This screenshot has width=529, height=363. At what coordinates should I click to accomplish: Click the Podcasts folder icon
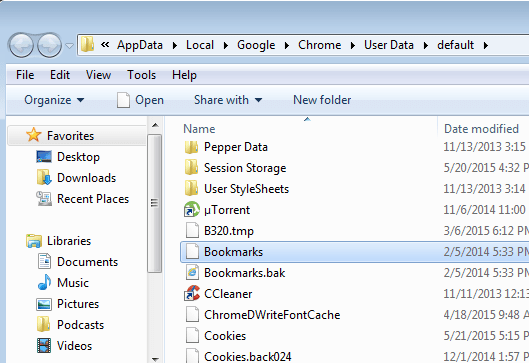click(44, 325)
